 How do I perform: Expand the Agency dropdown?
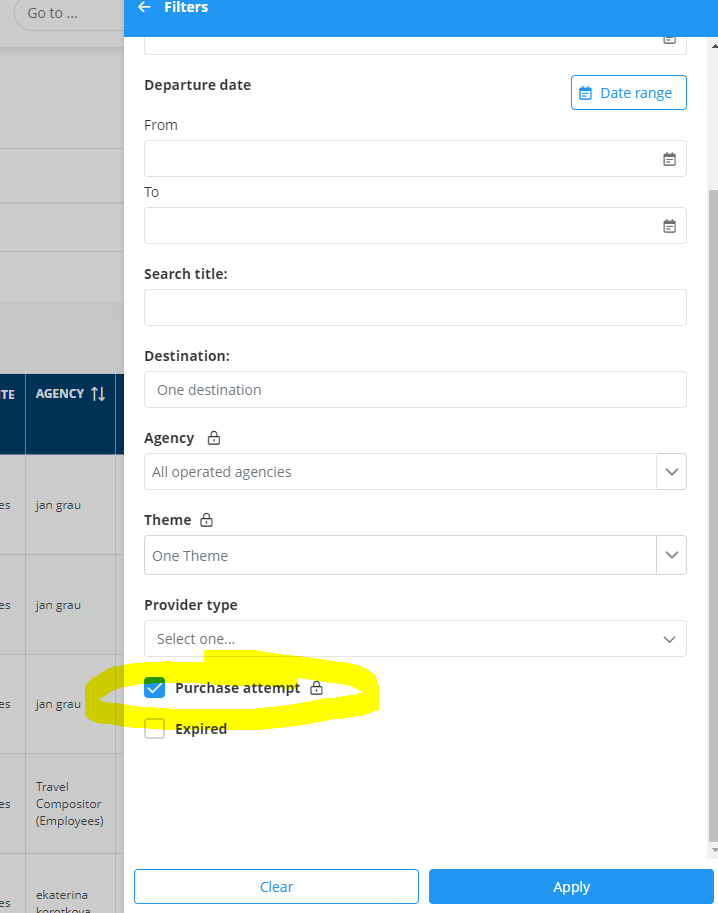coord(670,472)
